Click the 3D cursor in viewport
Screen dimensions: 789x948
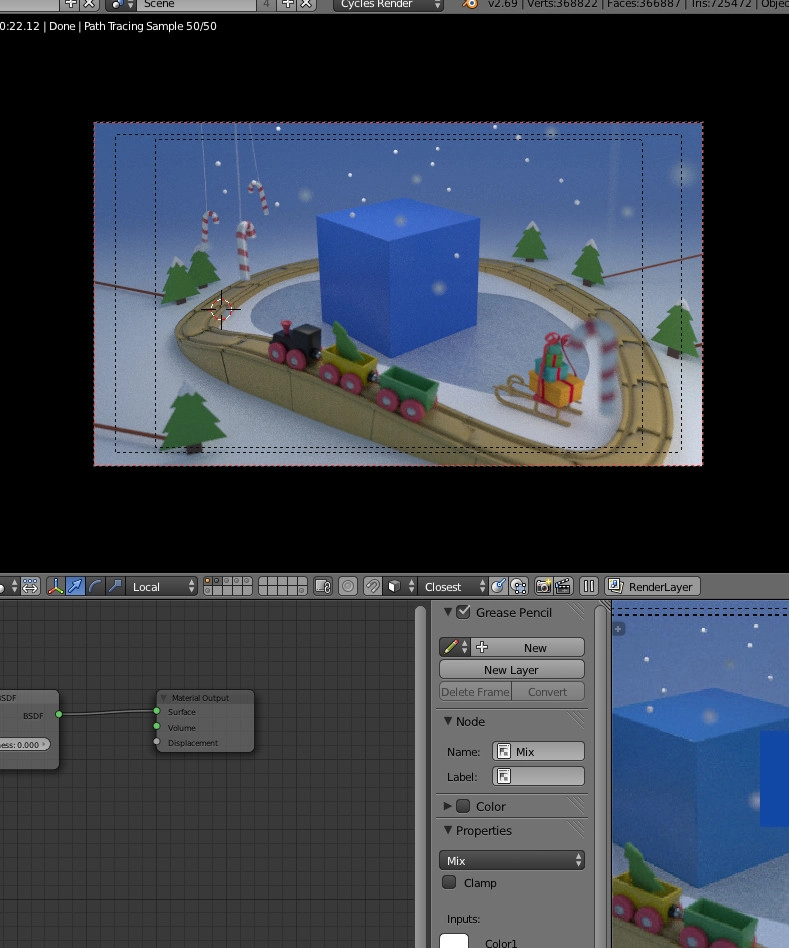point(221,309)
